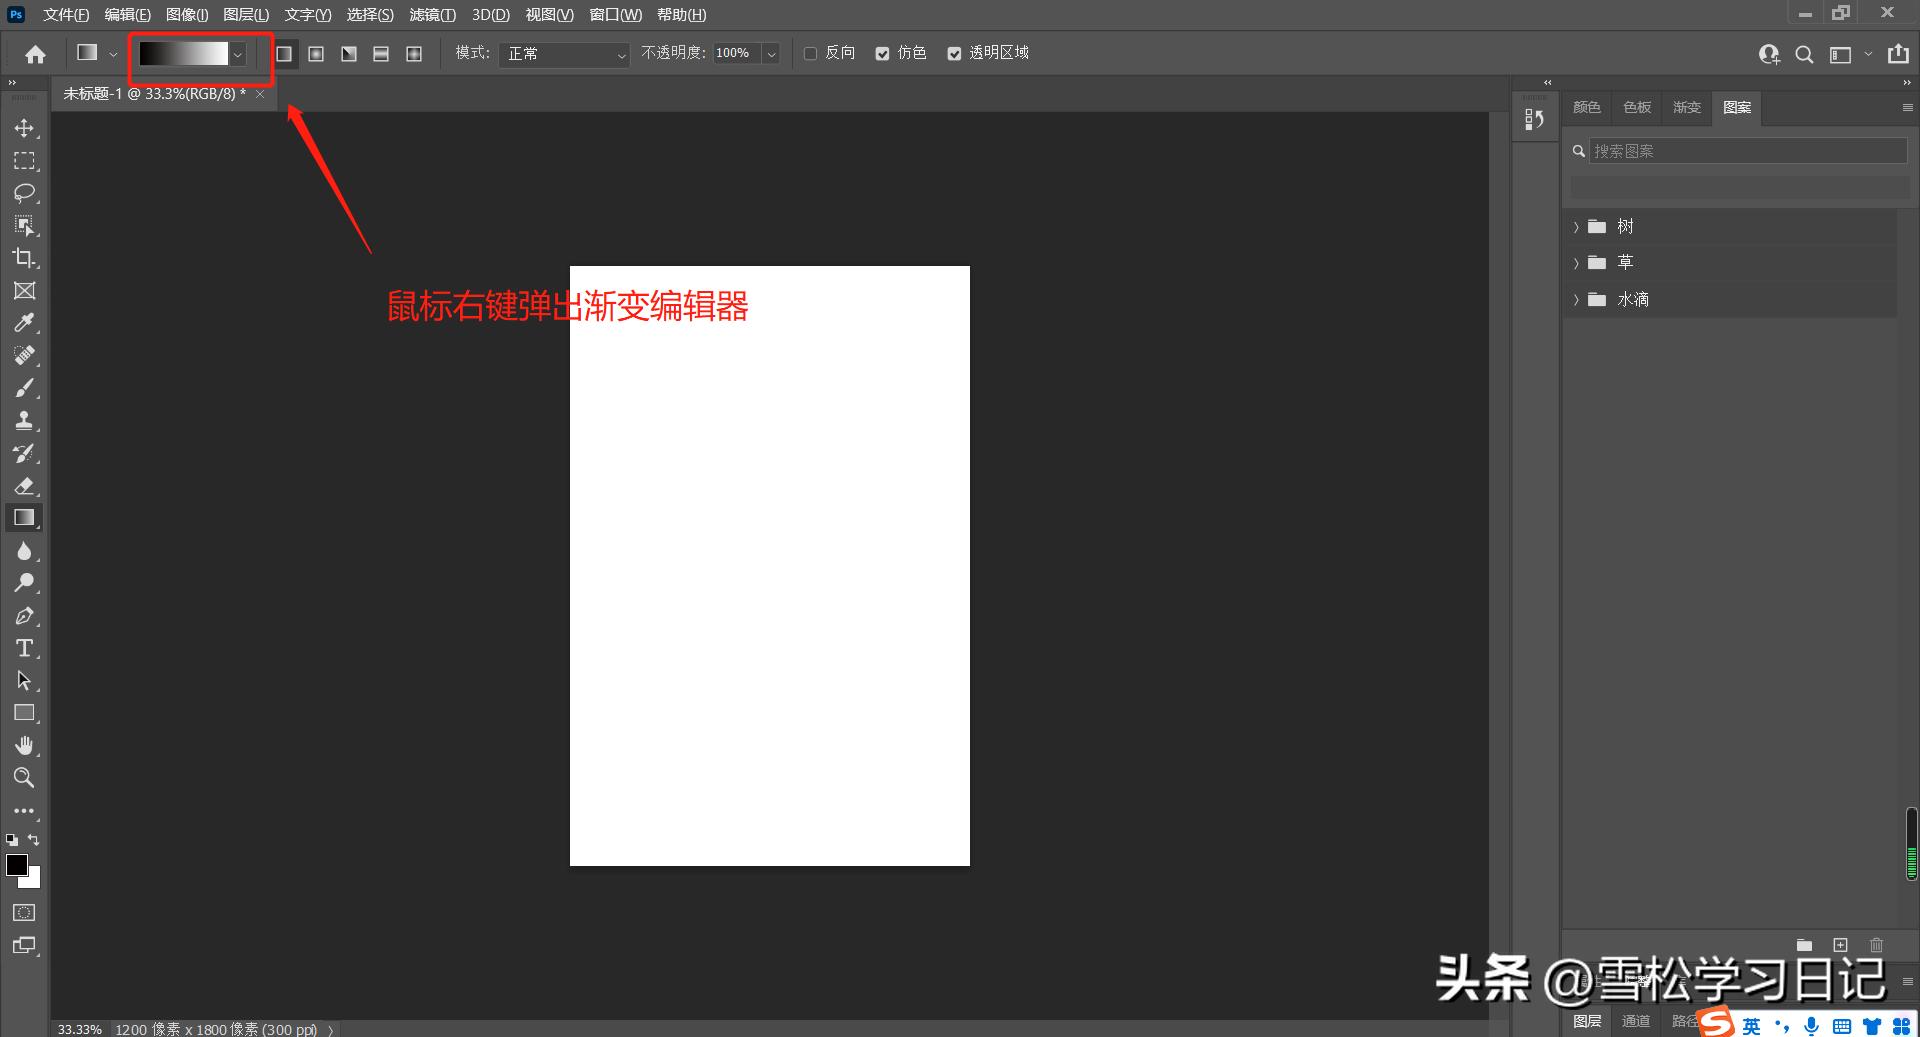Expand the 水滴 pattern group

(x=1576, y=299)
